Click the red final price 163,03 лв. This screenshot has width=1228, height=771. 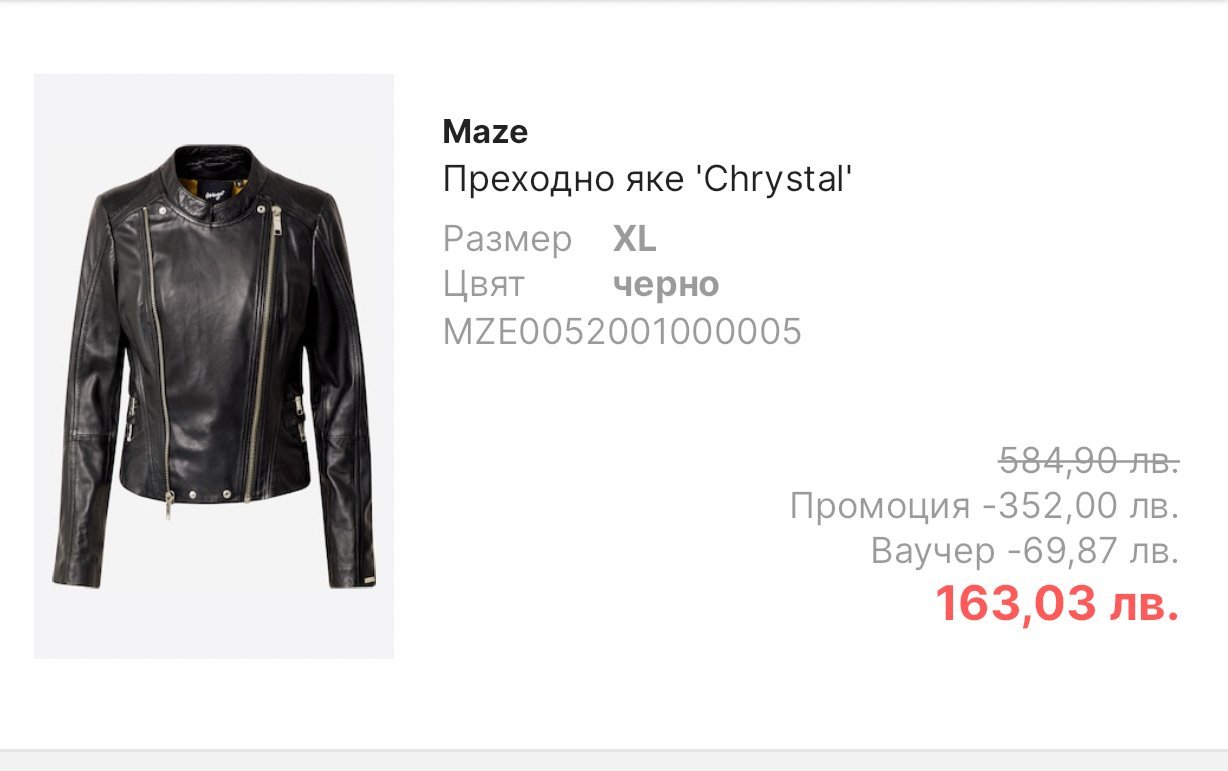pyautogui.click(x=1057, y=604)
